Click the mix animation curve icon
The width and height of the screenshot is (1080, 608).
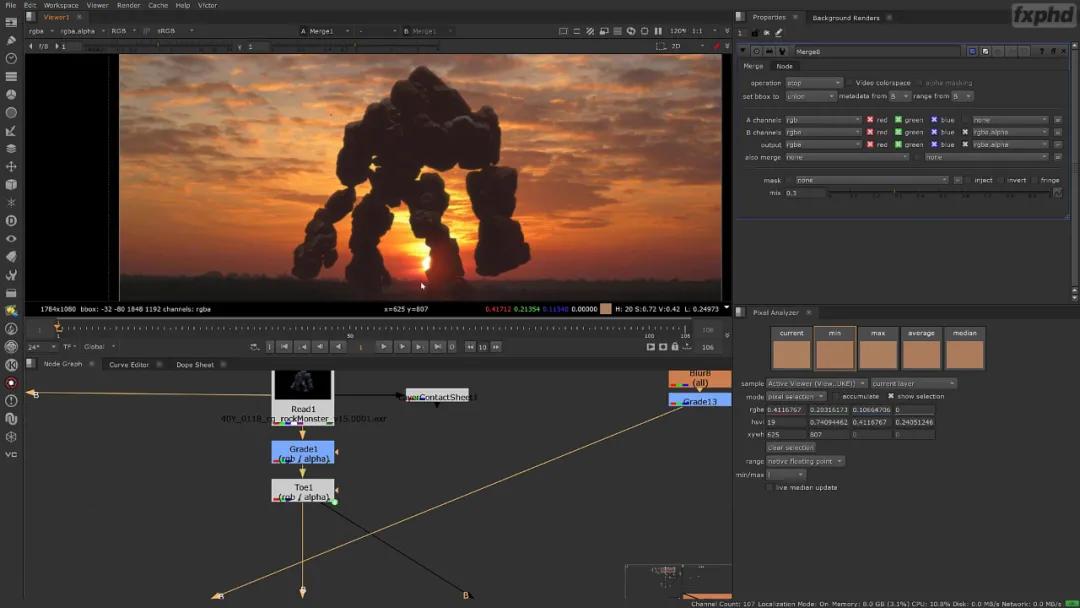coord(1058,193)
